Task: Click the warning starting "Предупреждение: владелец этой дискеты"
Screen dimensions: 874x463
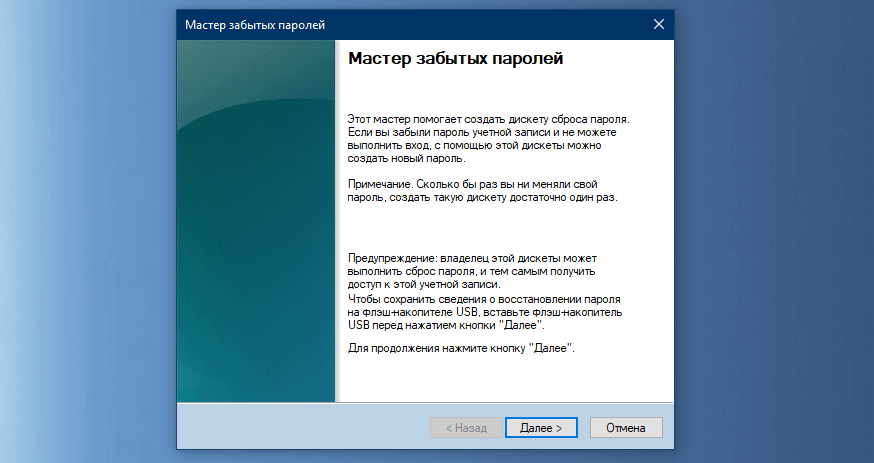Action: pos(472,271)
